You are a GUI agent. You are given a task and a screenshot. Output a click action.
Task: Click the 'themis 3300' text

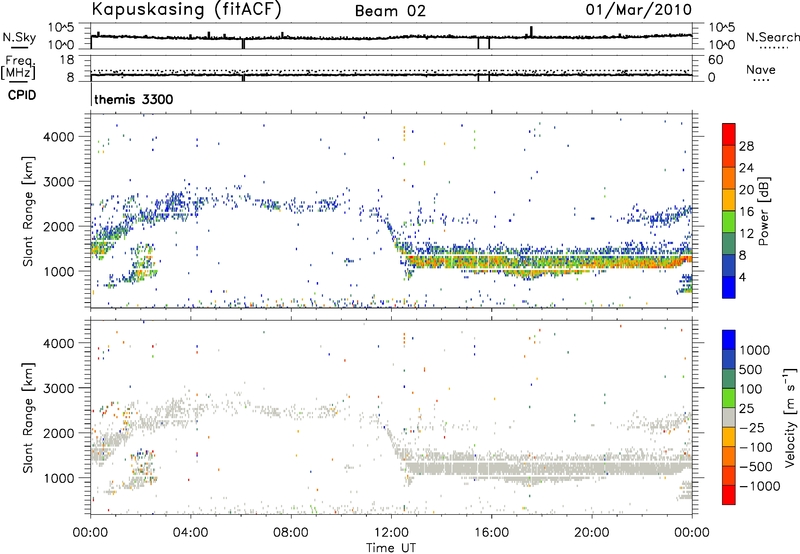pyautogui.click(x=134, y=99)
